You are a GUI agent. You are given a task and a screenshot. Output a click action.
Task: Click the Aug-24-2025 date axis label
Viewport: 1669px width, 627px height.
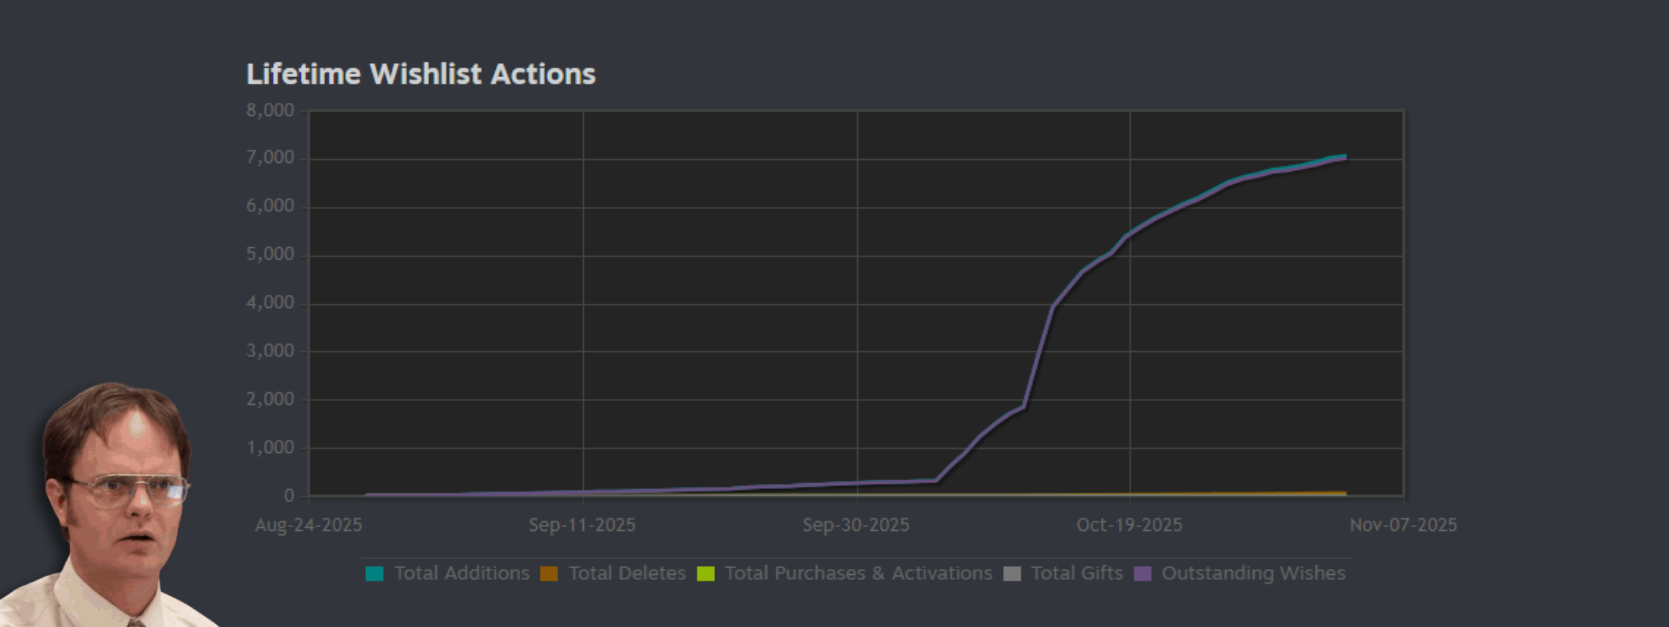(308, 525)
